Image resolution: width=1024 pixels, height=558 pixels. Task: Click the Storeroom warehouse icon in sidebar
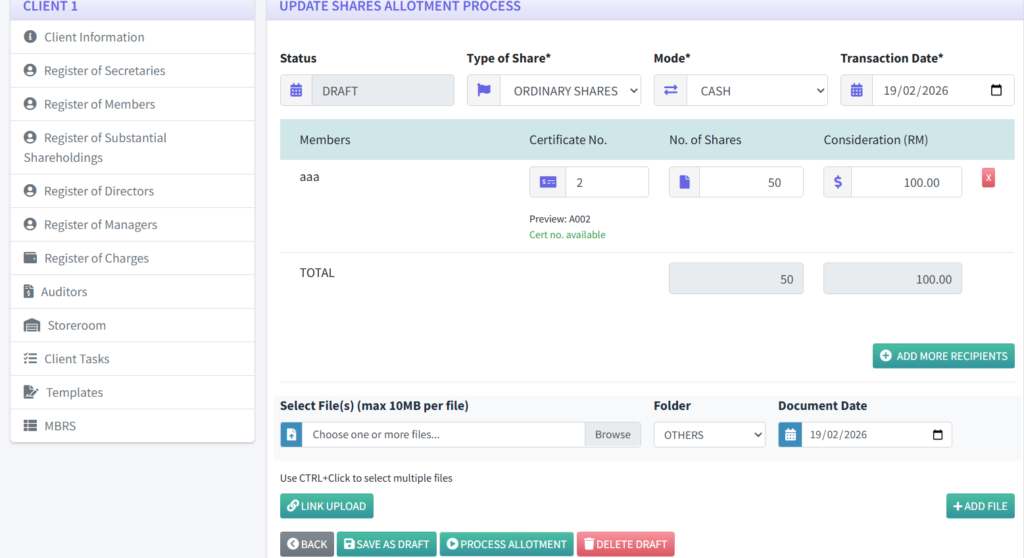click(x=31, y=326)
